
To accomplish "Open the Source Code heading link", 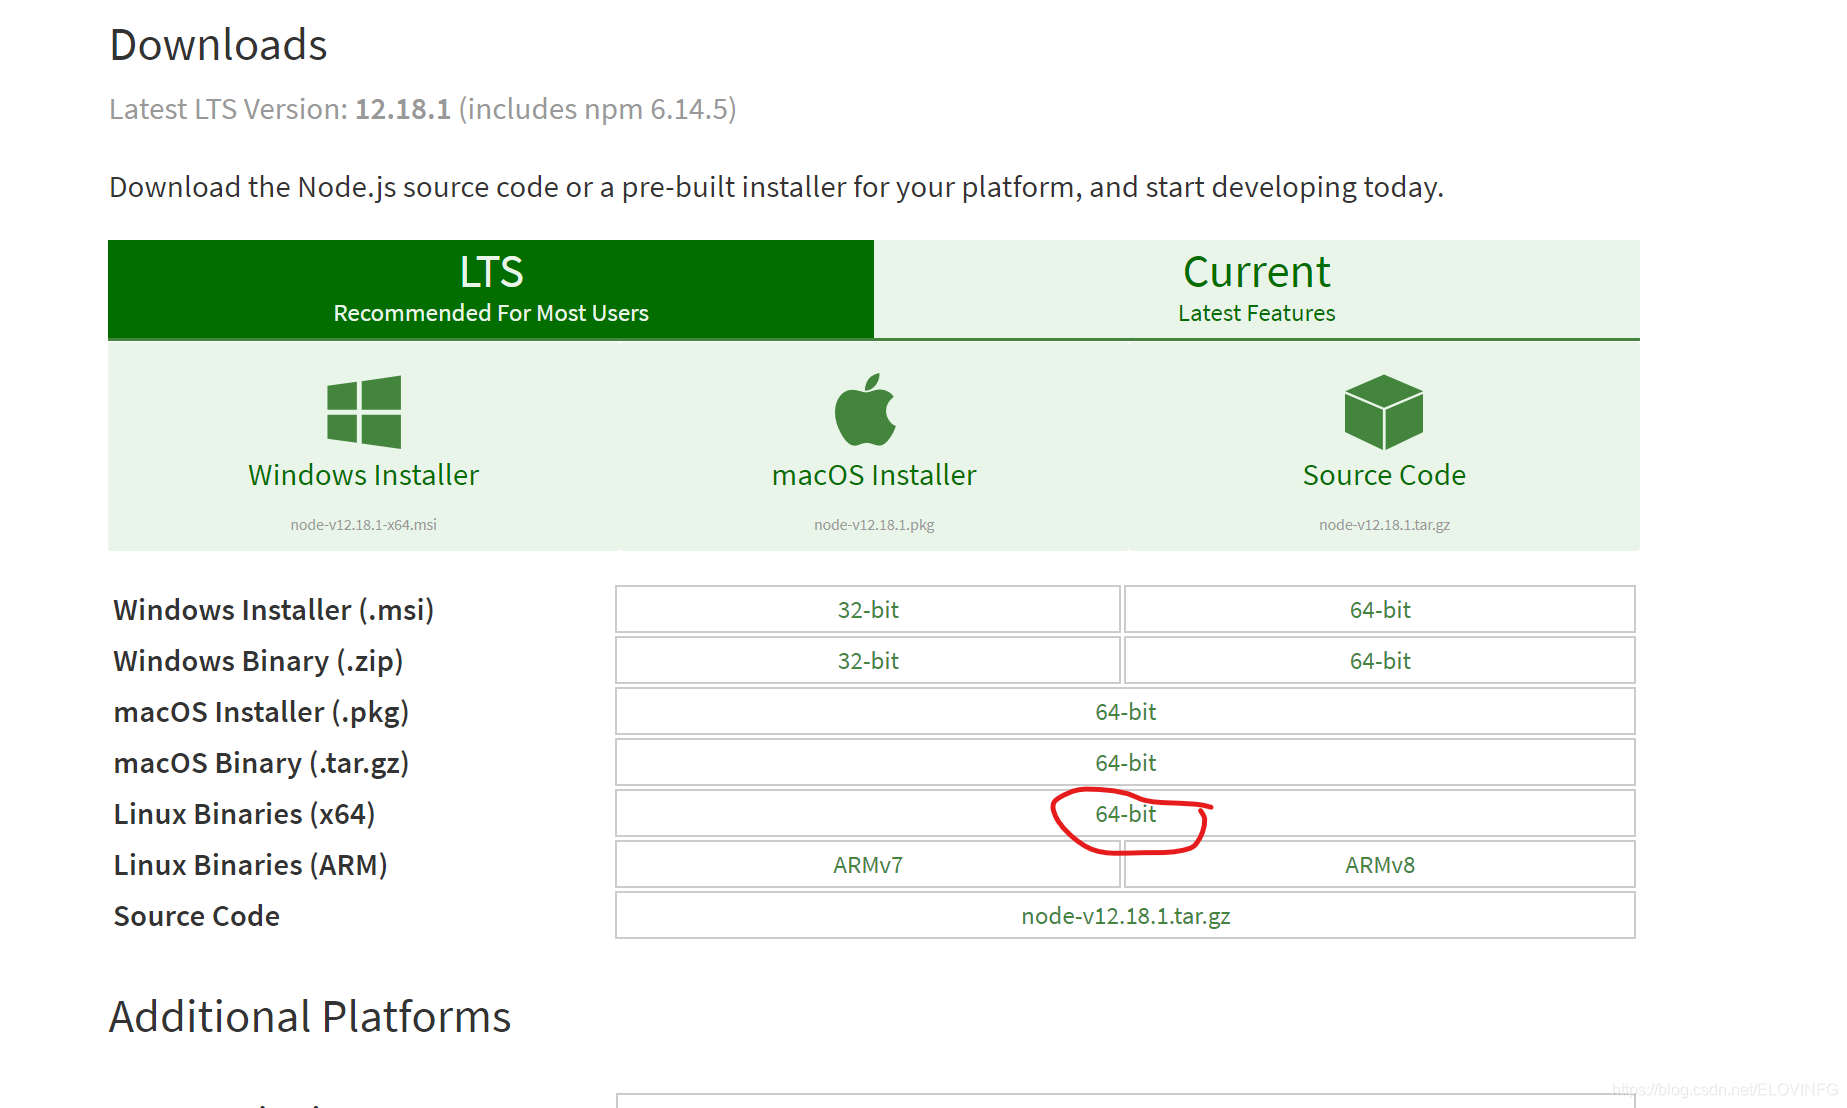I will [1384, 475].
